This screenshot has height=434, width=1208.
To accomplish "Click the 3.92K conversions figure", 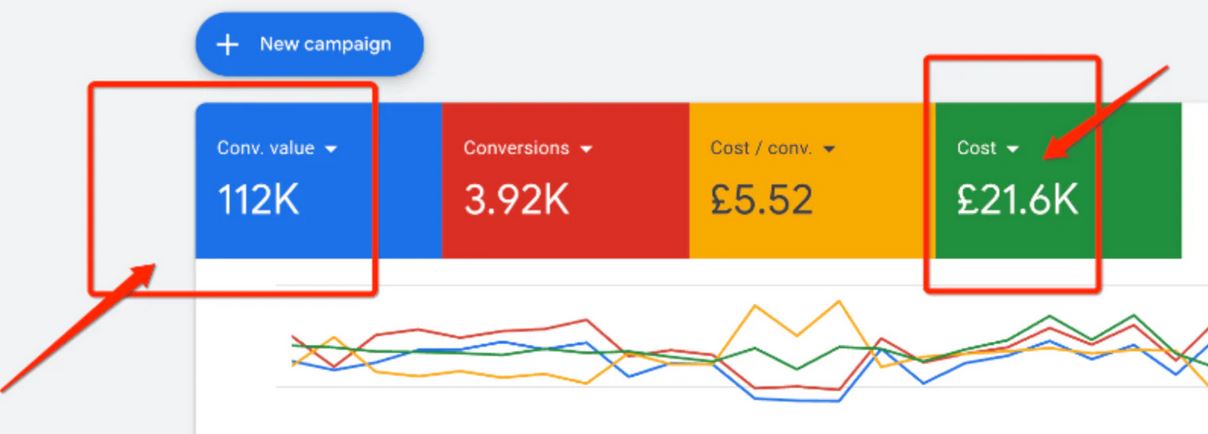I will click(516, 201).
